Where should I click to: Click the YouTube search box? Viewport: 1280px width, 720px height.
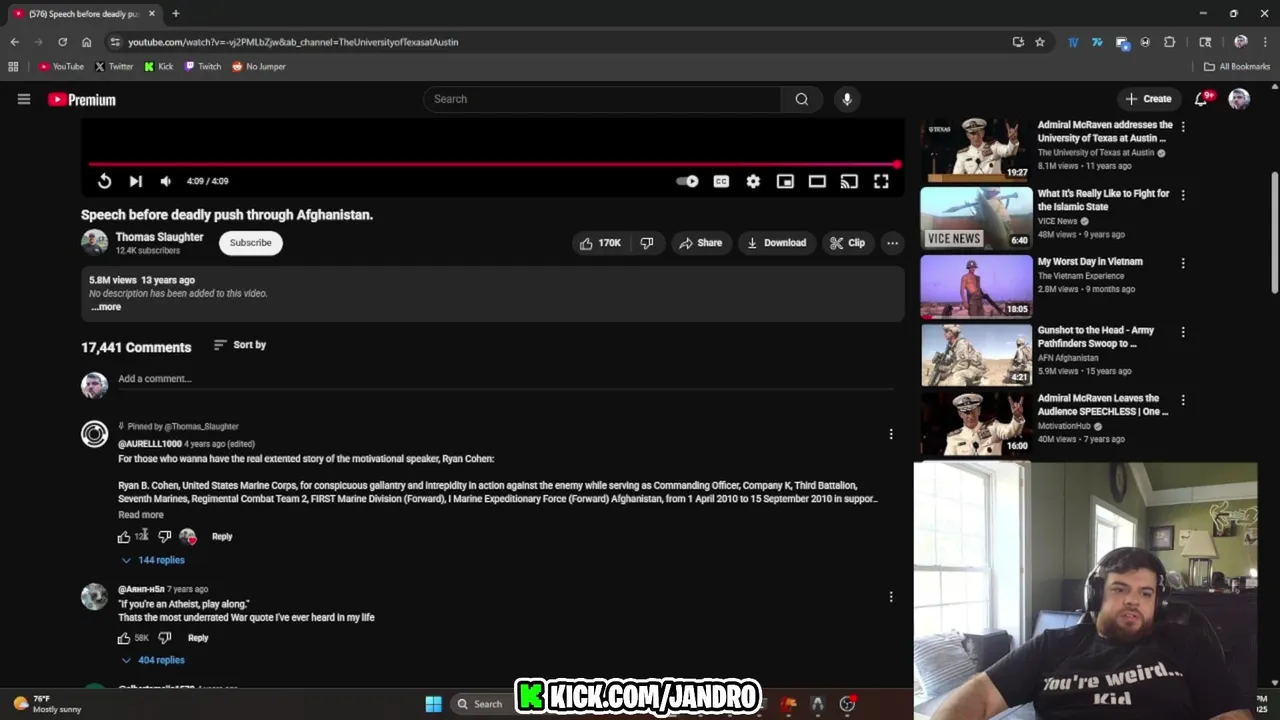(602, 99)
